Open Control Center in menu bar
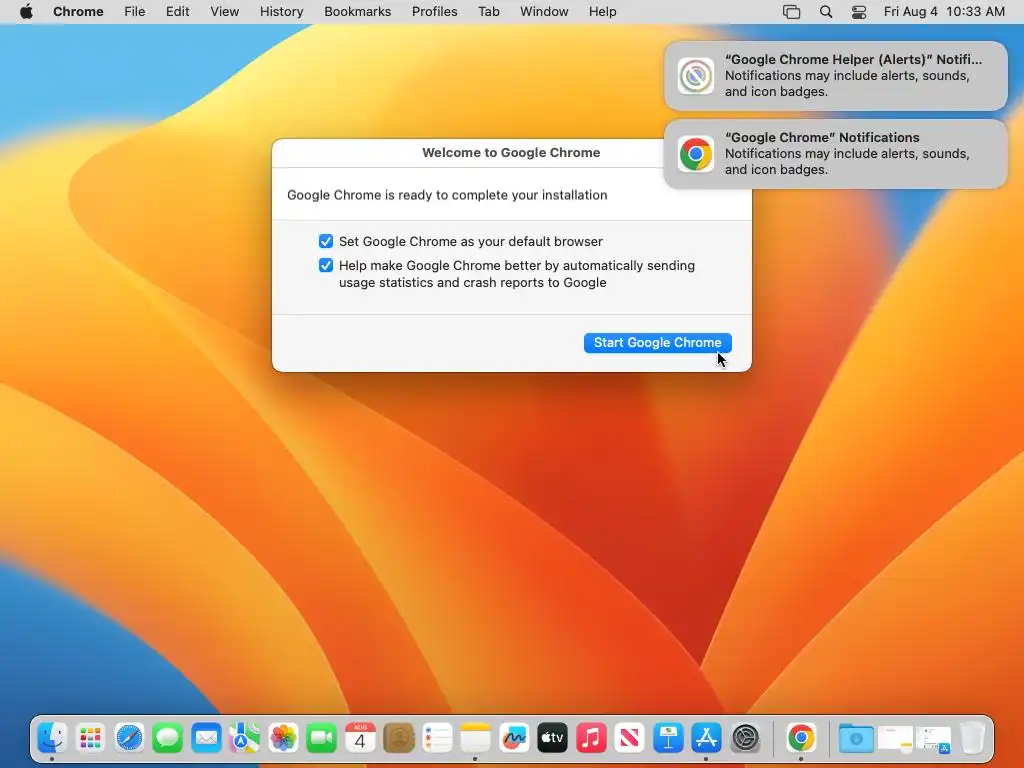The width and height of the screenshot is (1024, 768). 859,12
